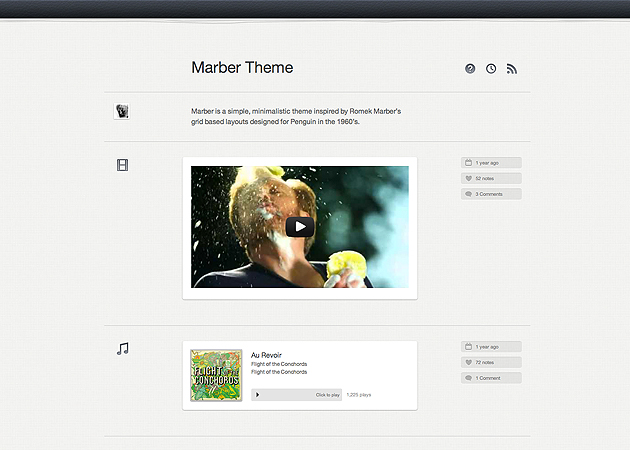This screenshot has height=450, width=630.
Task: Click the blog avatar thumbnail
Action: [121, 112]
